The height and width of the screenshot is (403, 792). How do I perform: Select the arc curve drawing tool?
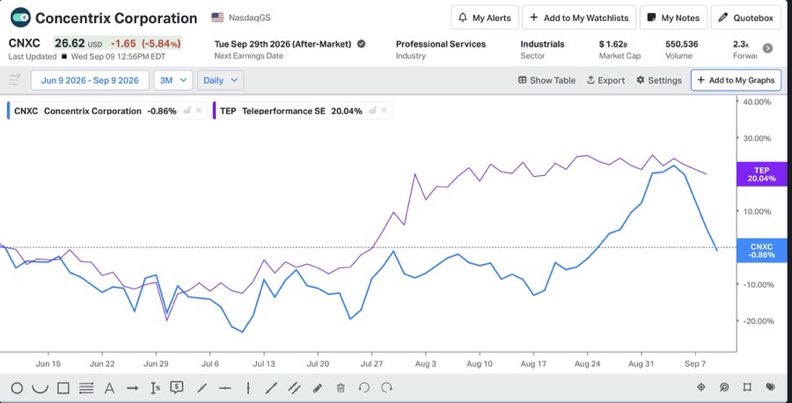point(40,388)
